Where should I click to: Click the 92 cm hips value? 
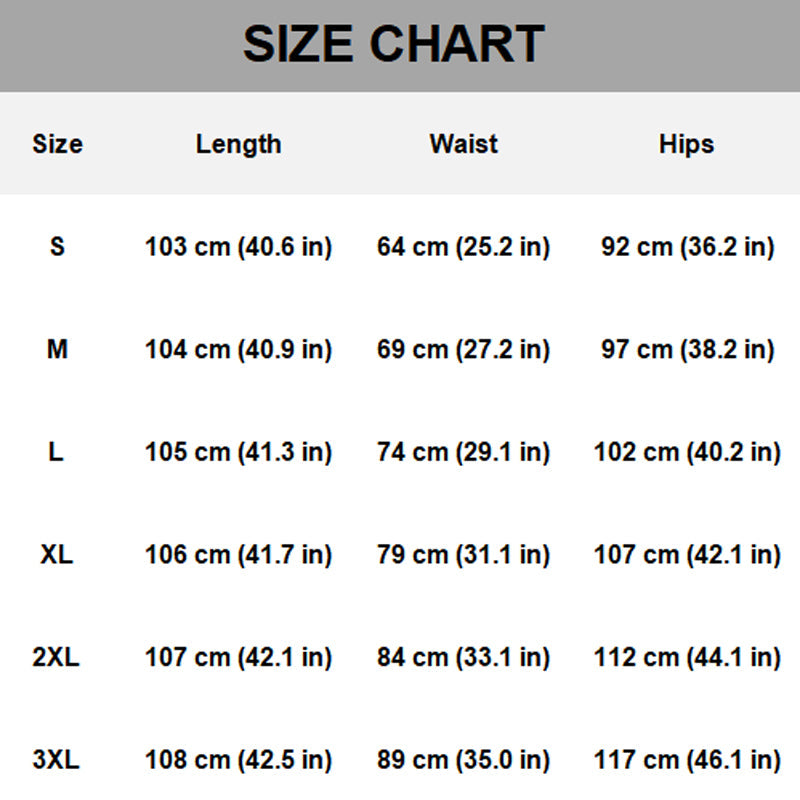pos(687,247)
